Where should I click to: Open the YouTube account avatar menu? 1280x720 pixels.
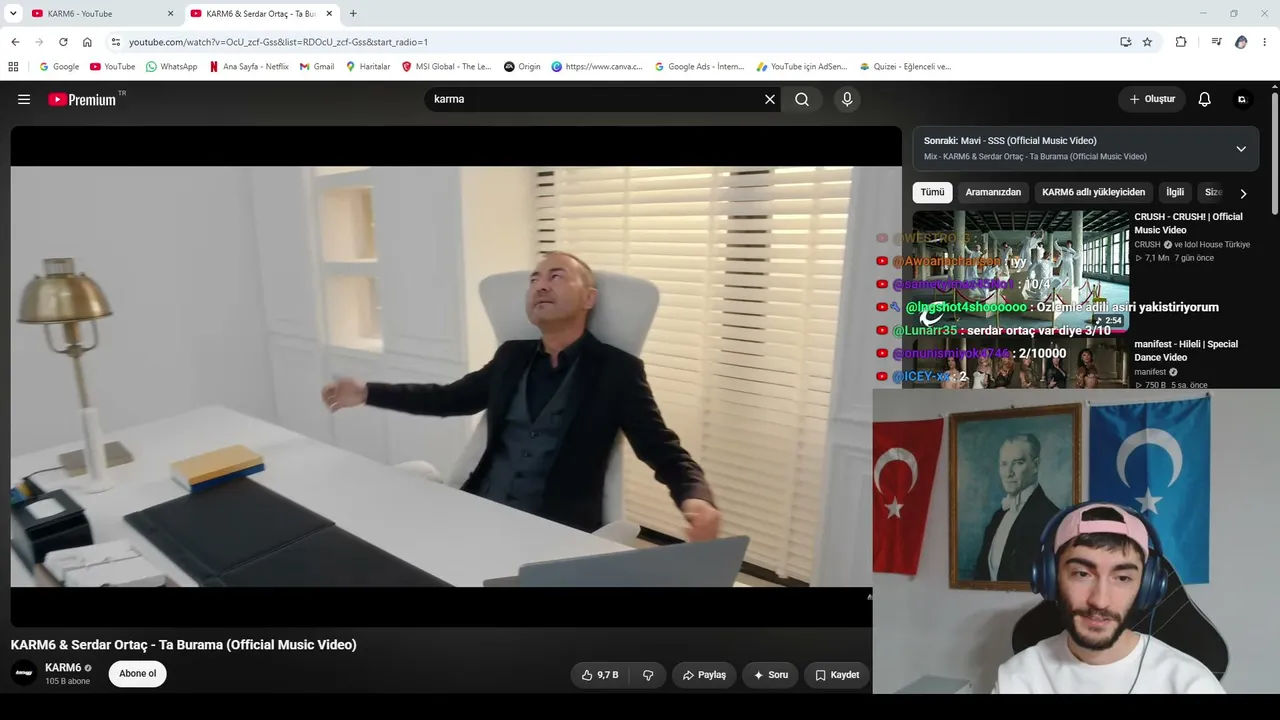coord(1242,99)
